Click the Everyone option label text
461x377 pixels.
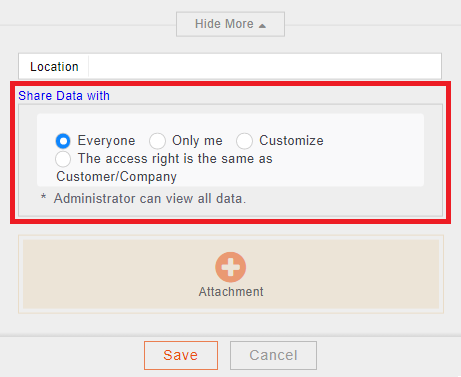pos(106,141)
